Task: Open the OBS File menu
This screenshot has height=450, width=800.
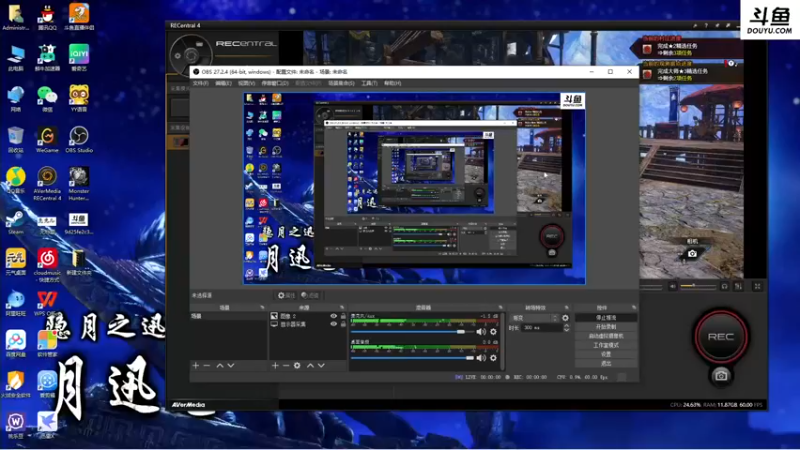Action: 201,83
